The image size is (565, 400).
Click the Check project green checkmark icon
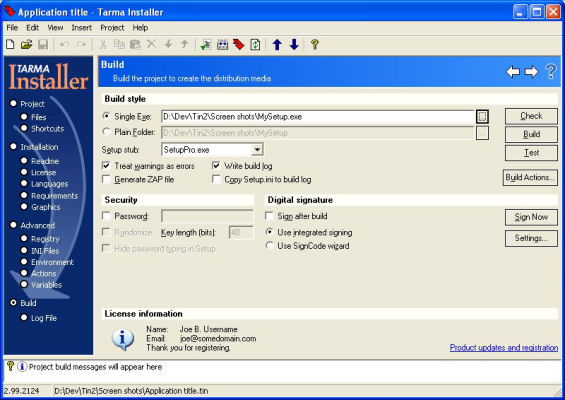pyautogui.click(x=206, y=44)
